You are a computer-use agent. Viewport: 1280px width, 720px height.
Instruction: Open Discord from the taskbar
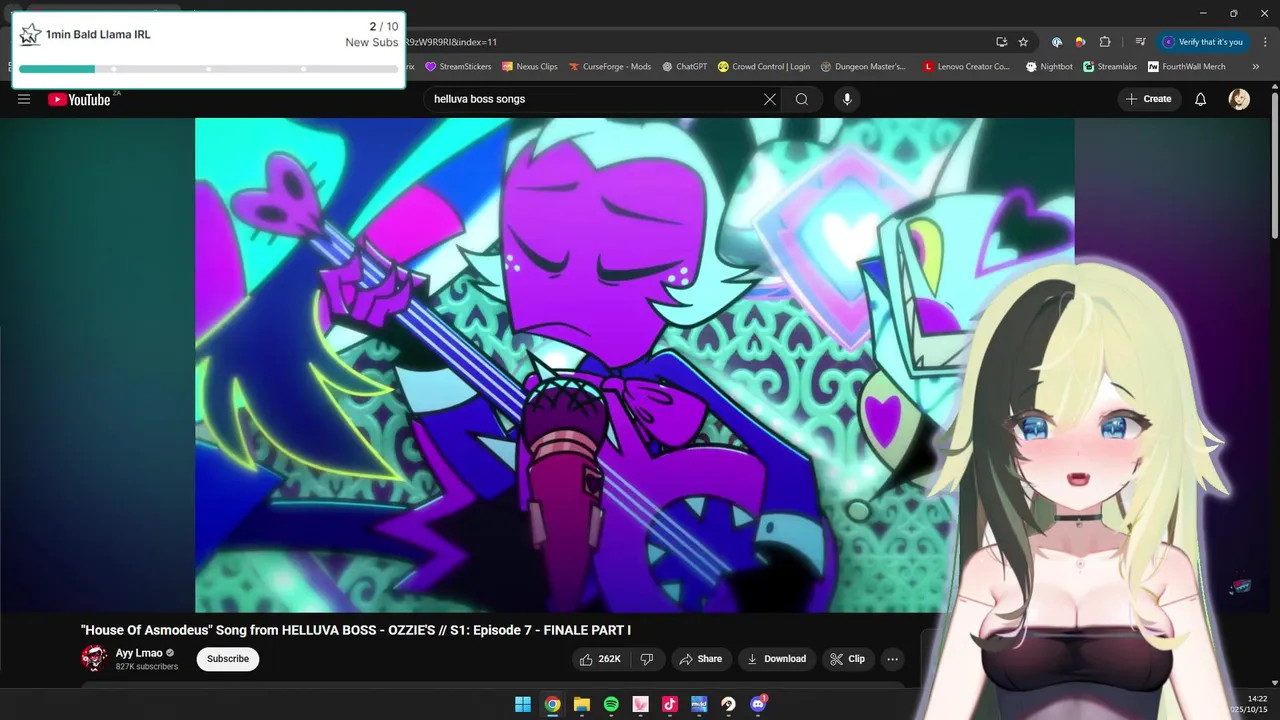click(758, 704)
